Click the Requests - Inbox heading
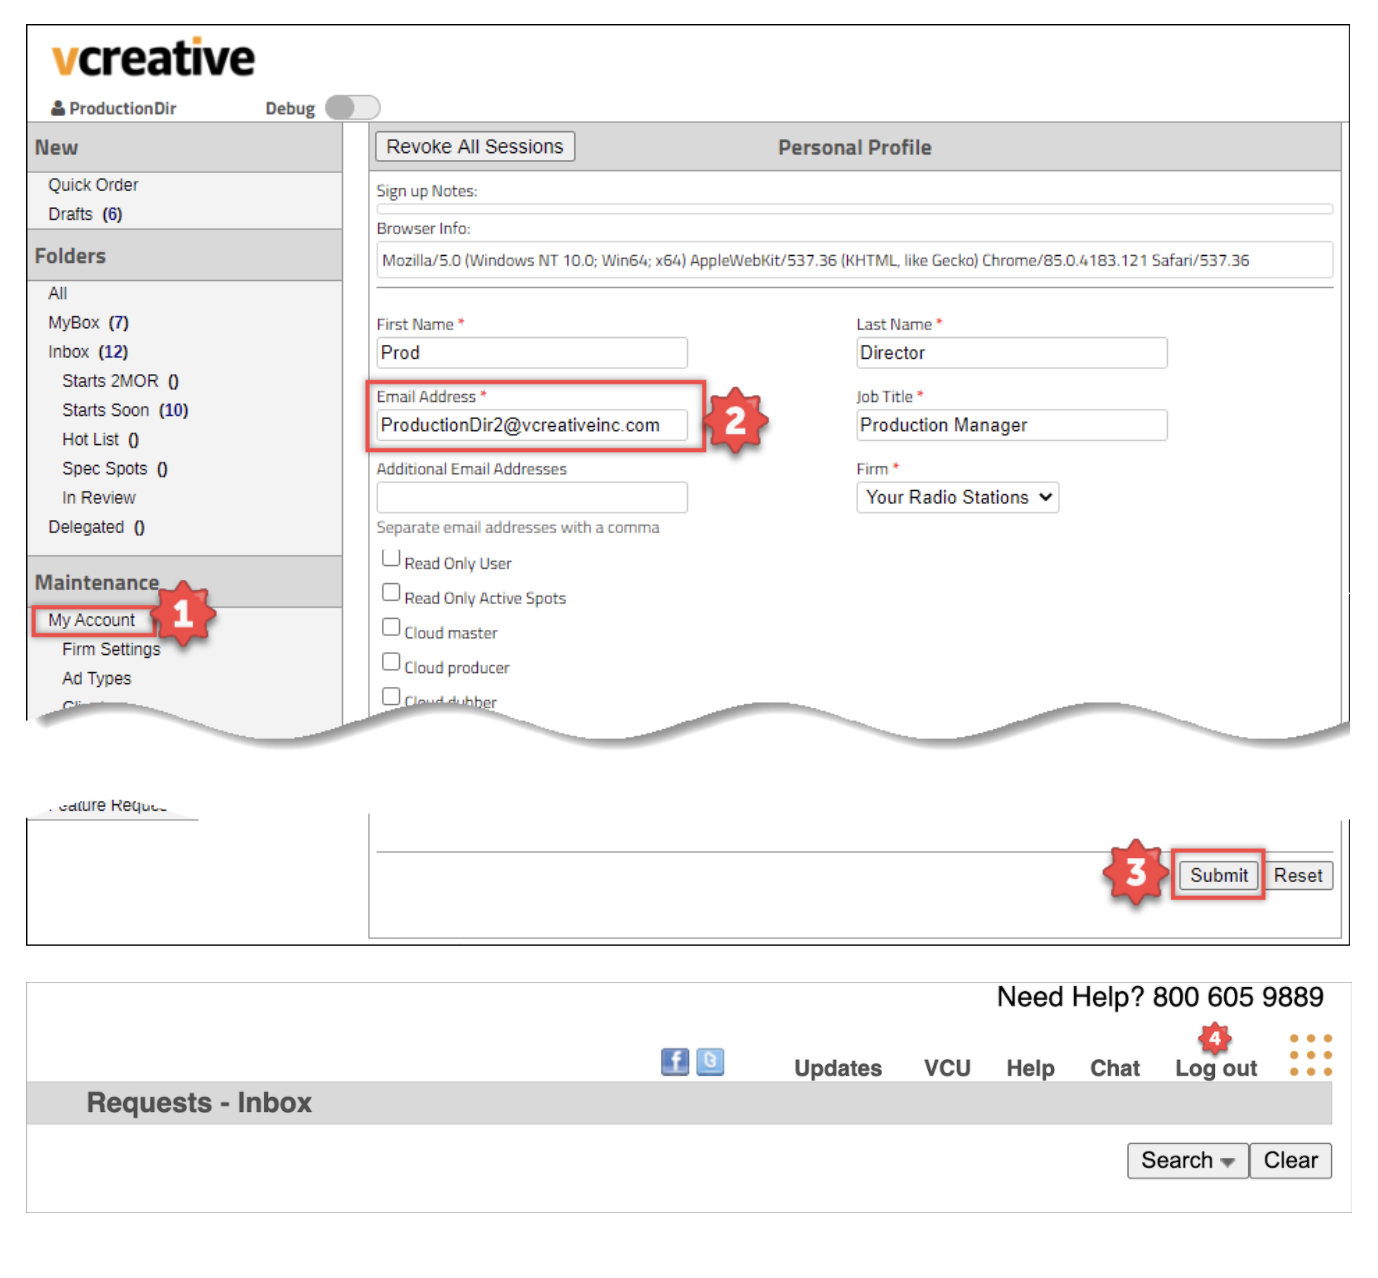Screen dimensions: 1378x1278 [199, 1103]
